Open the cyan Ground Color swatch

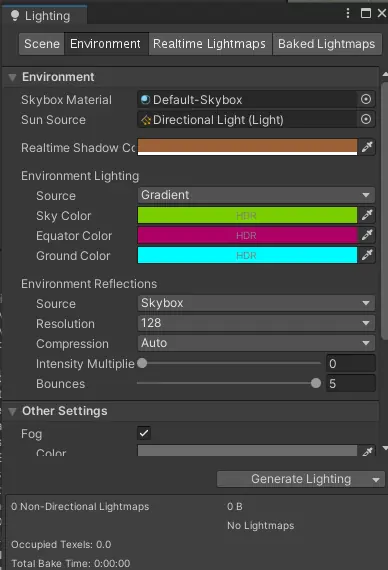coord(247,255)
